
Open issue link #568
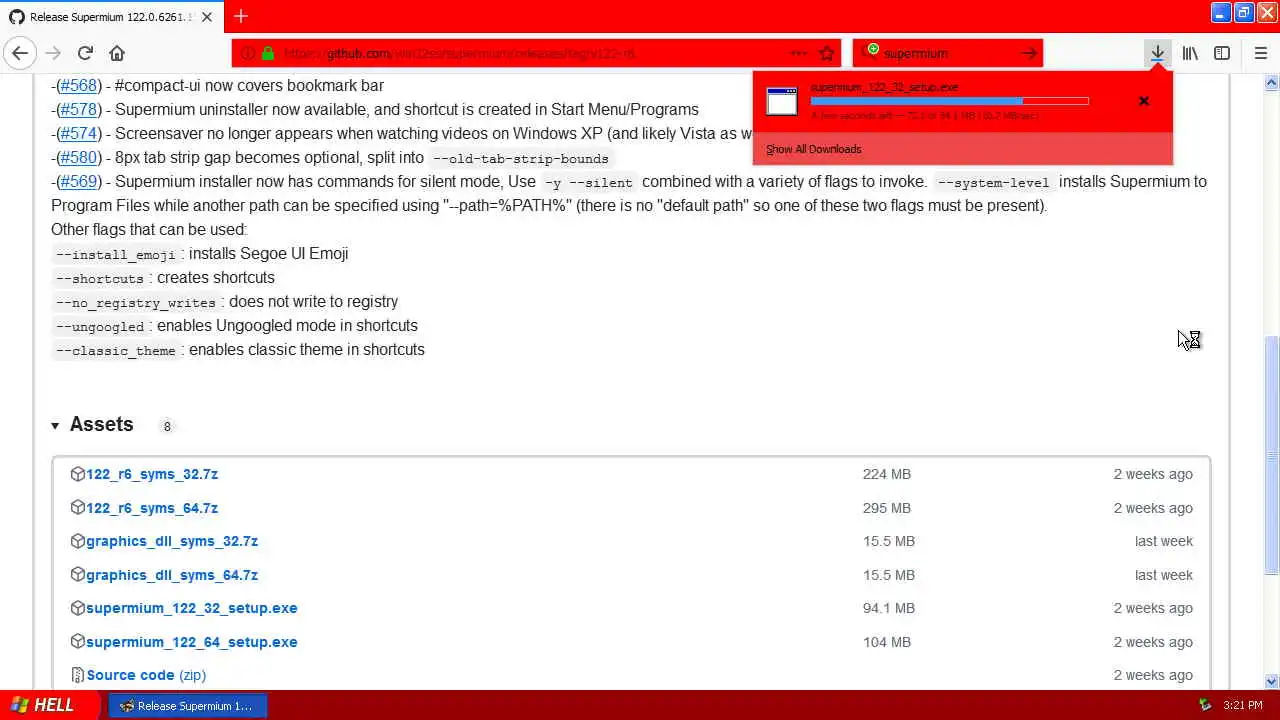(x=78, y=85)
